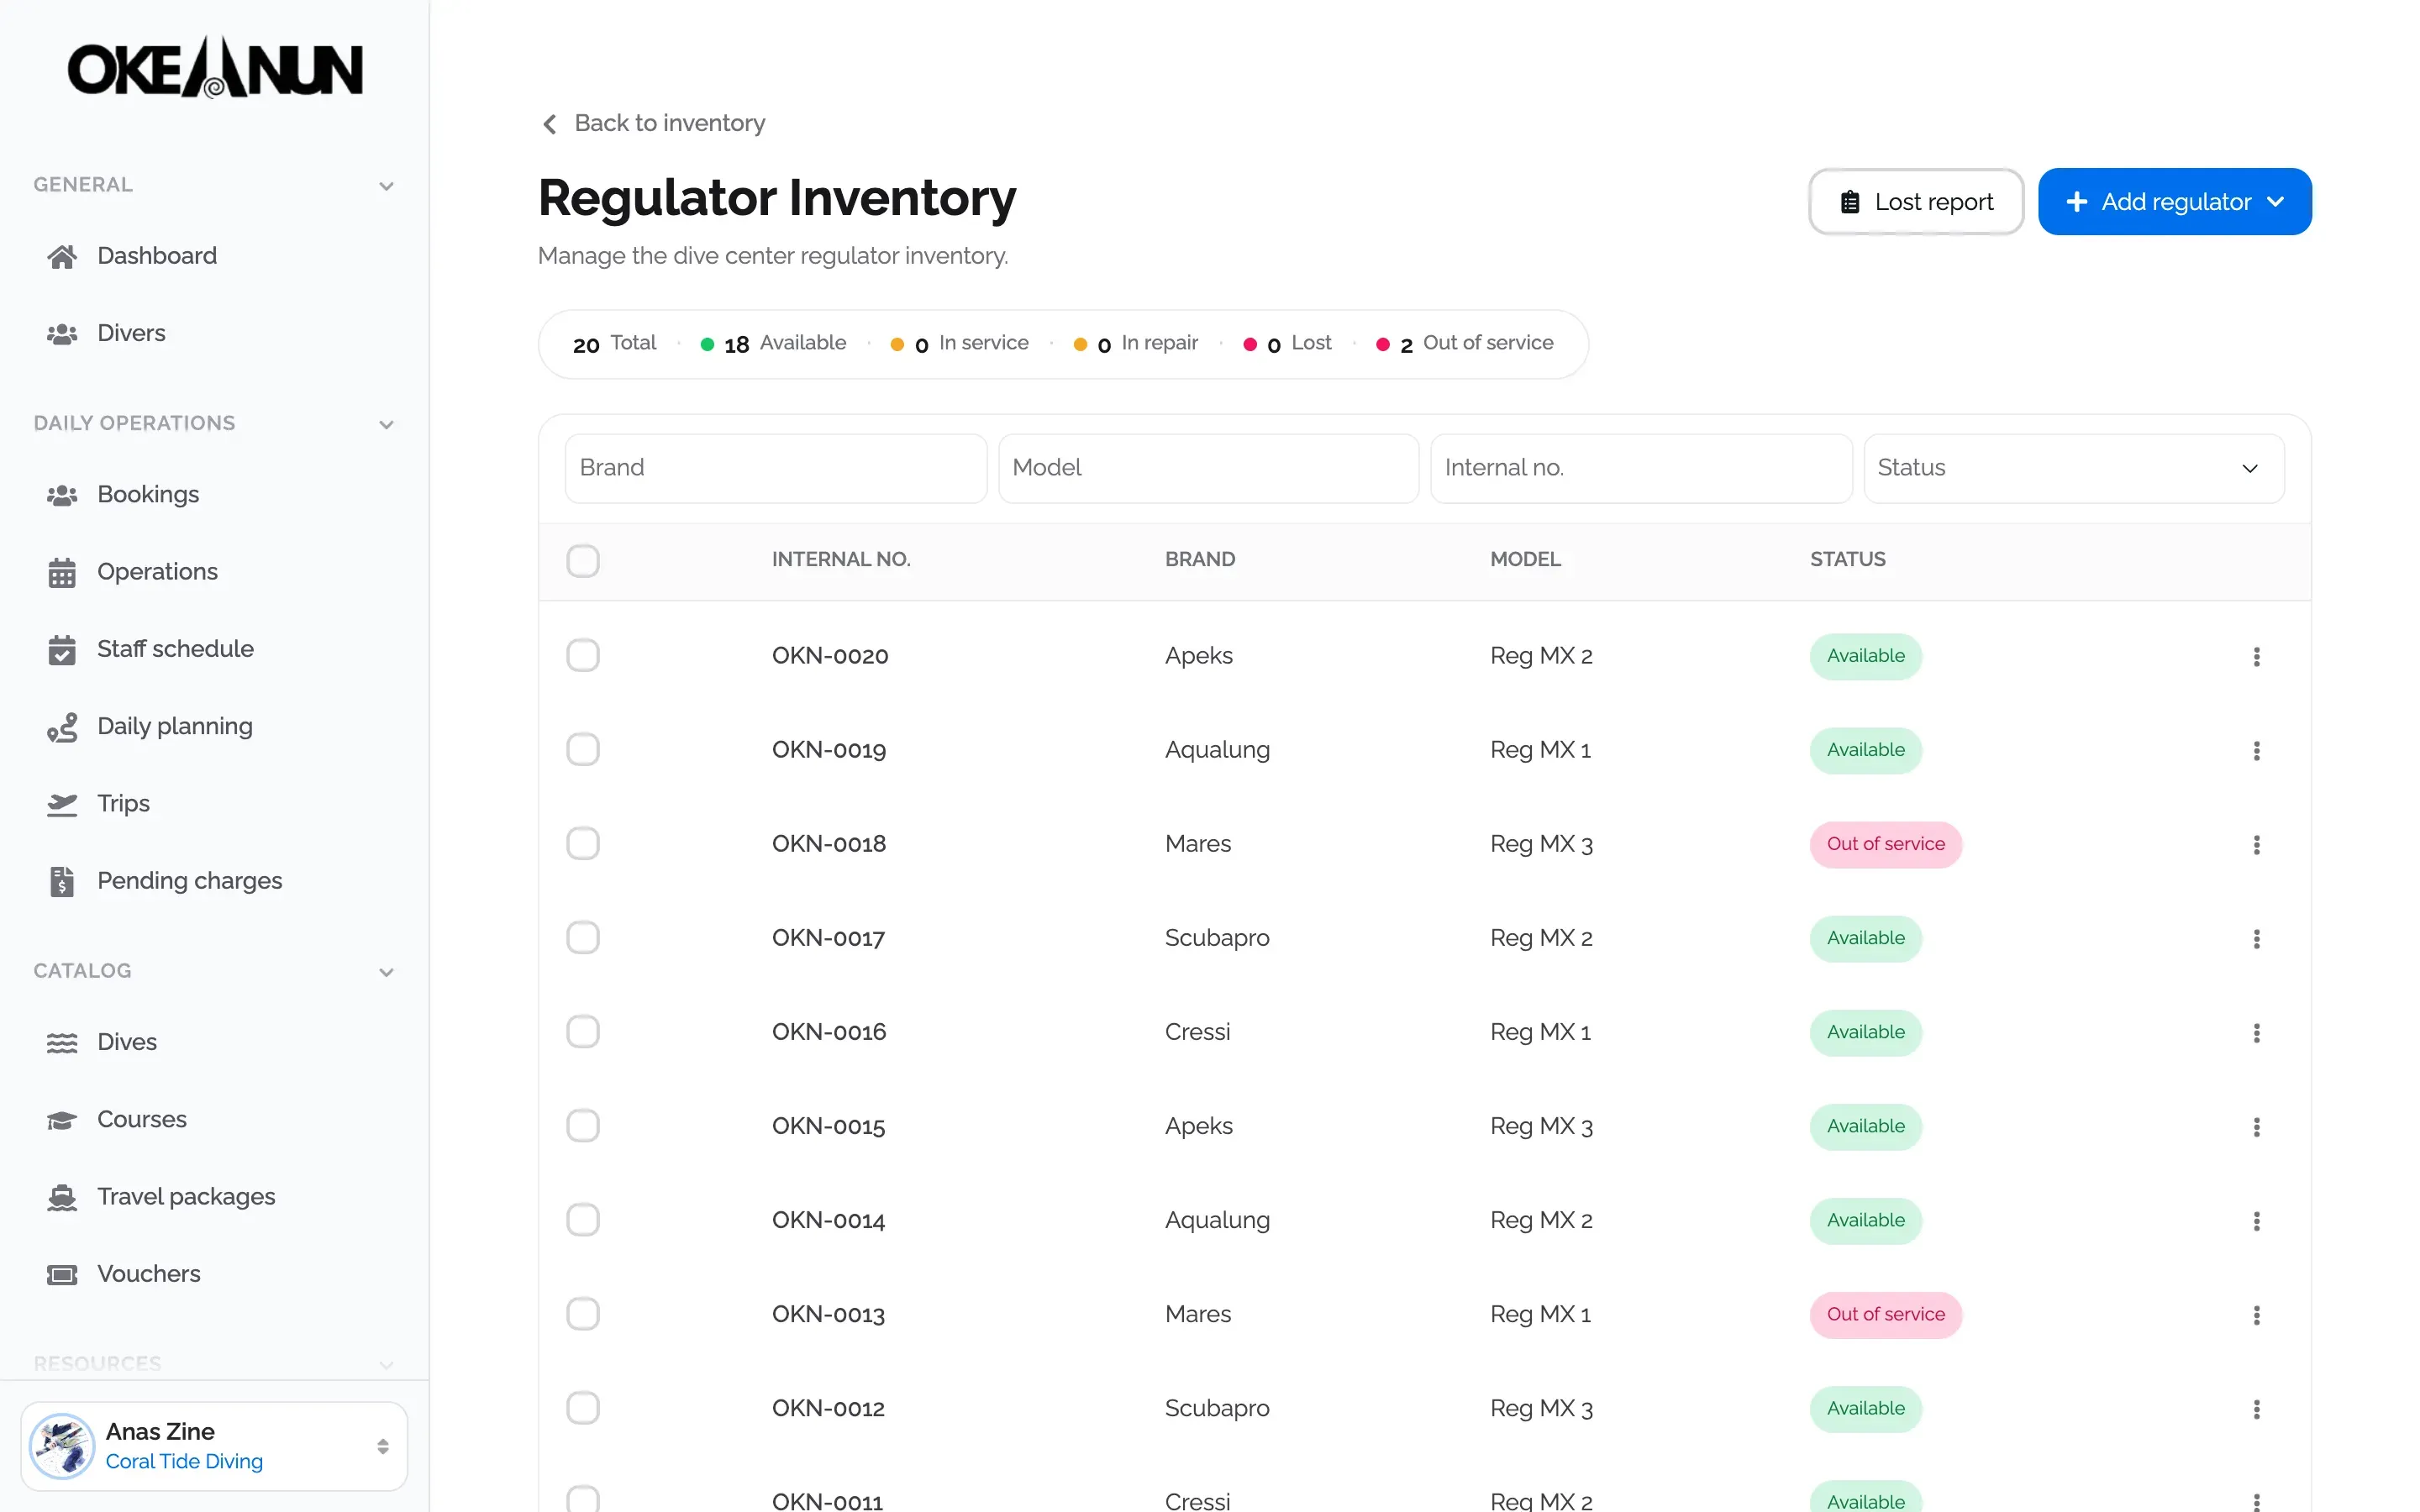
Task: Open Bookings group icon in sidebar
Action: 62,495
